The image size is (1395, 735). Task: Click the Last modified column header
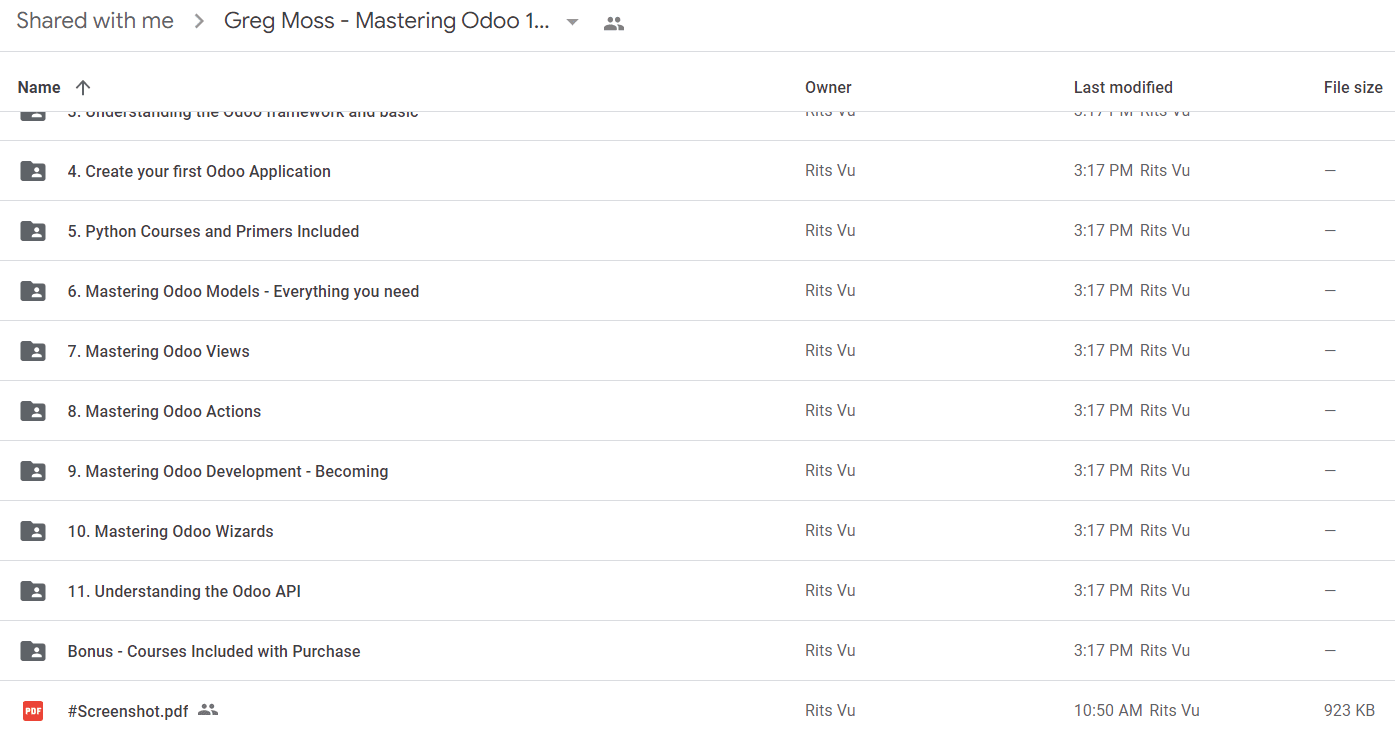1123,87
